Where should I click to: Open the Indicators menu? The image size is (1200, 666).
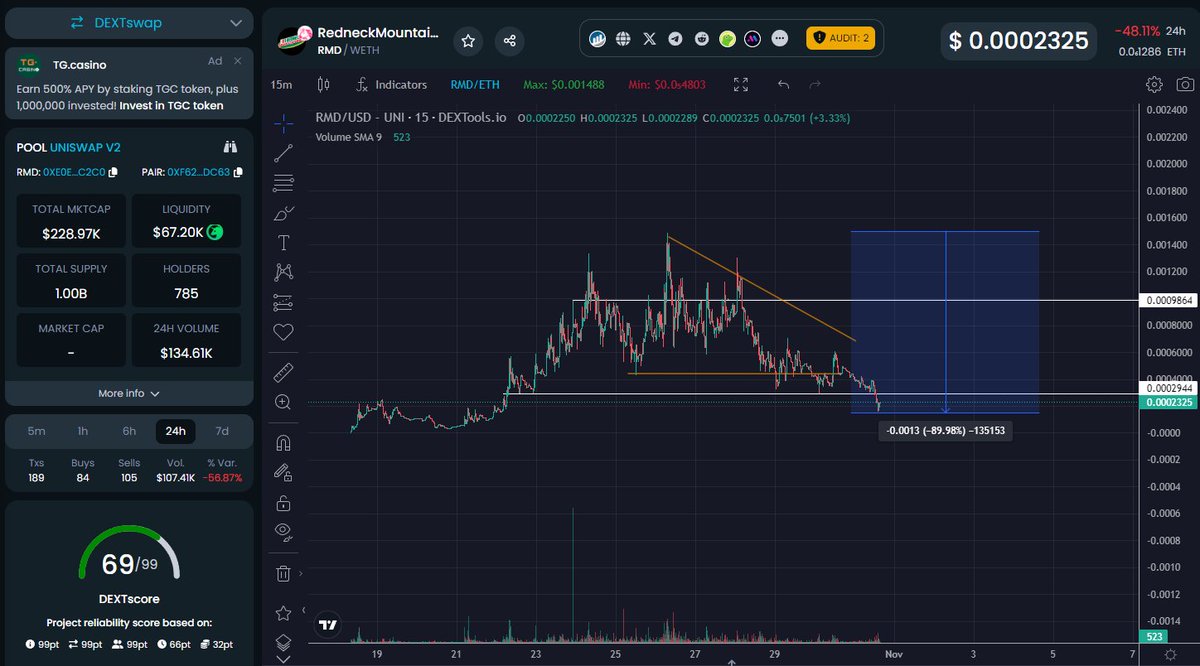[x=390, y=85]
